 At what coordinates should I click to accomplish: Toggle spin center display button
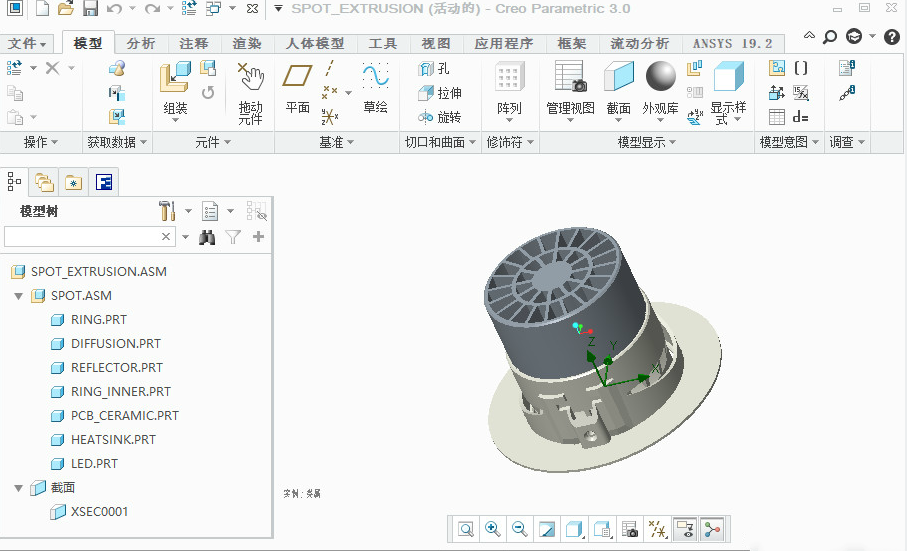(x=712, y=529)
